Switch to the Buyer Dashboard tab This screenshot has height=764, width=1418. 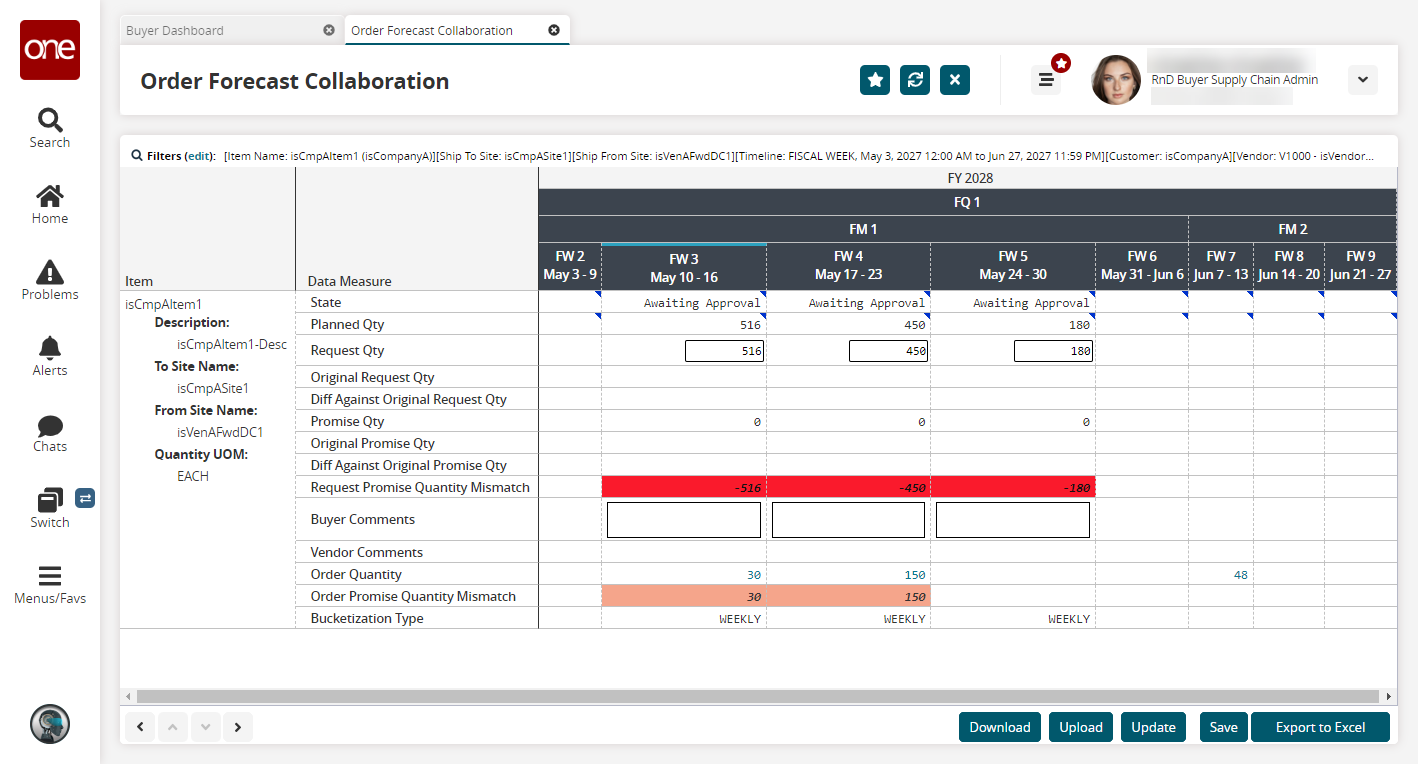[175, 30]
